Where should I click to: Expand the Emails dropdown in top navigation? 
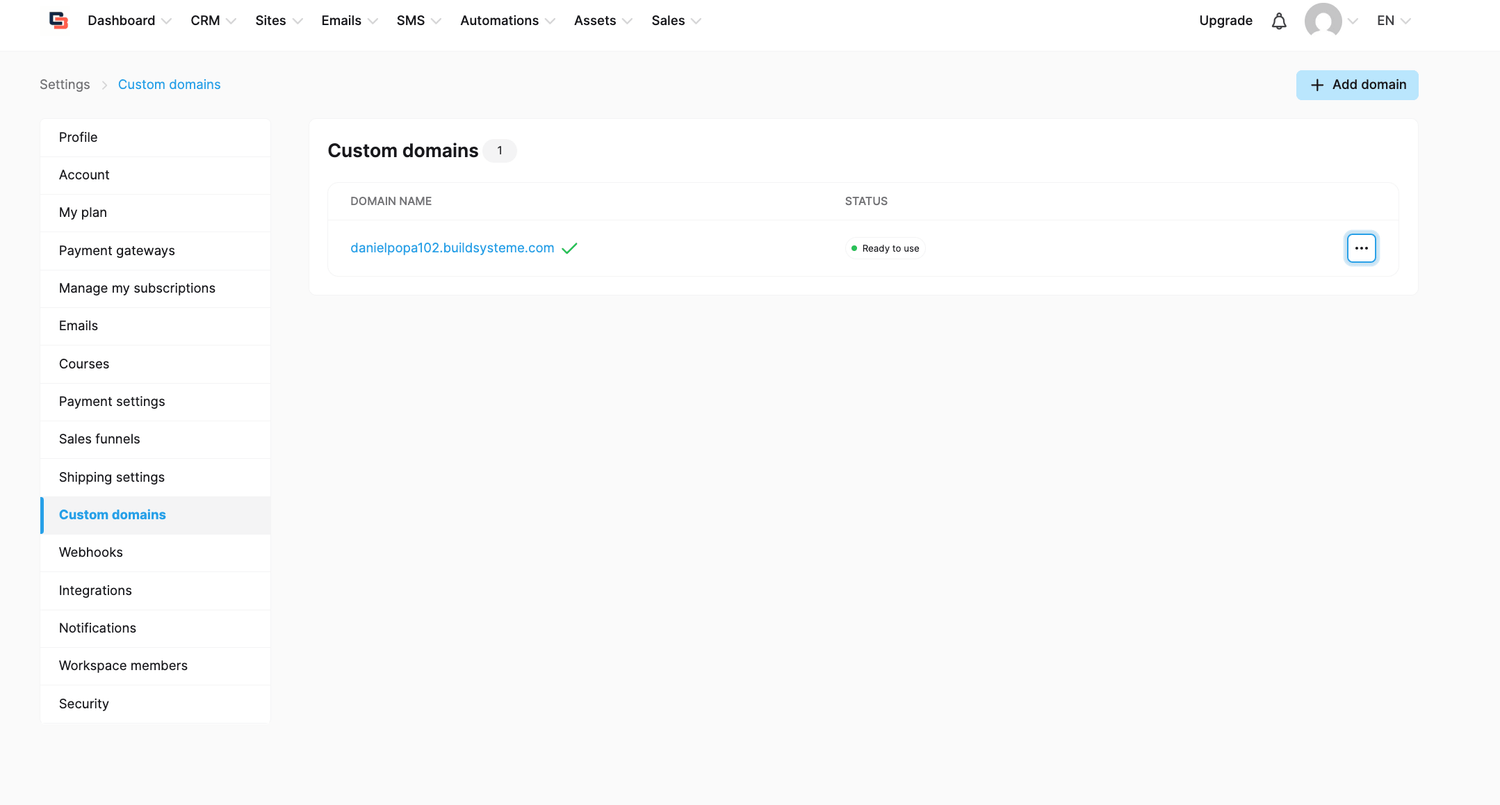(x=349, y=21)
